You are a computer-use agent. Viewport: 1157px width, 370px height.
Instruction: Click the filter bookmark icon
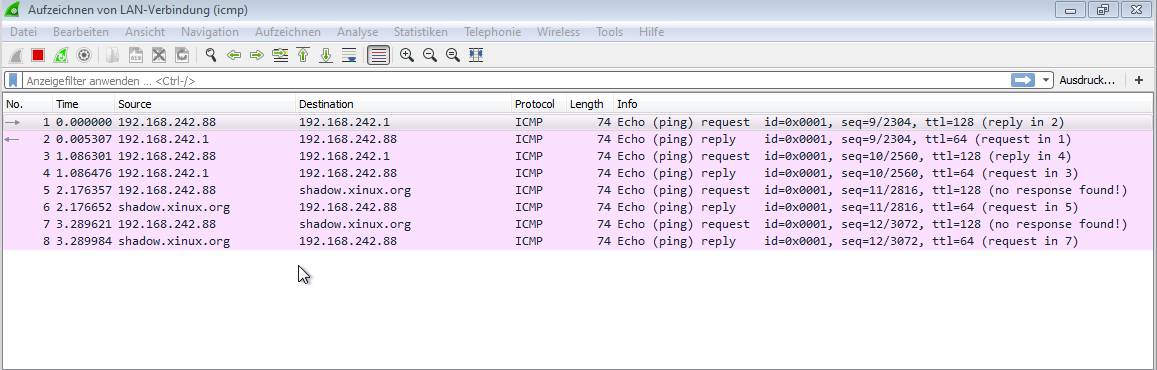13,80
